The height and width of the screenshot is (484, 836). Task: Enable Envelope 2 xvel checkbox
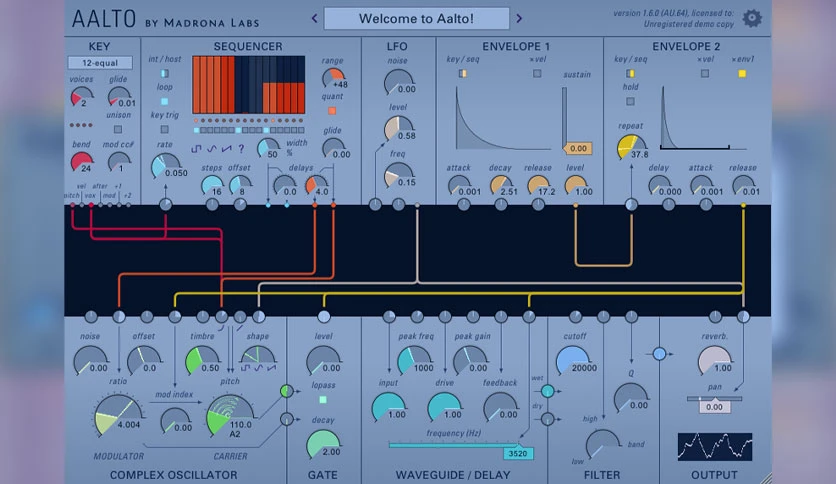tap(705, 74)
